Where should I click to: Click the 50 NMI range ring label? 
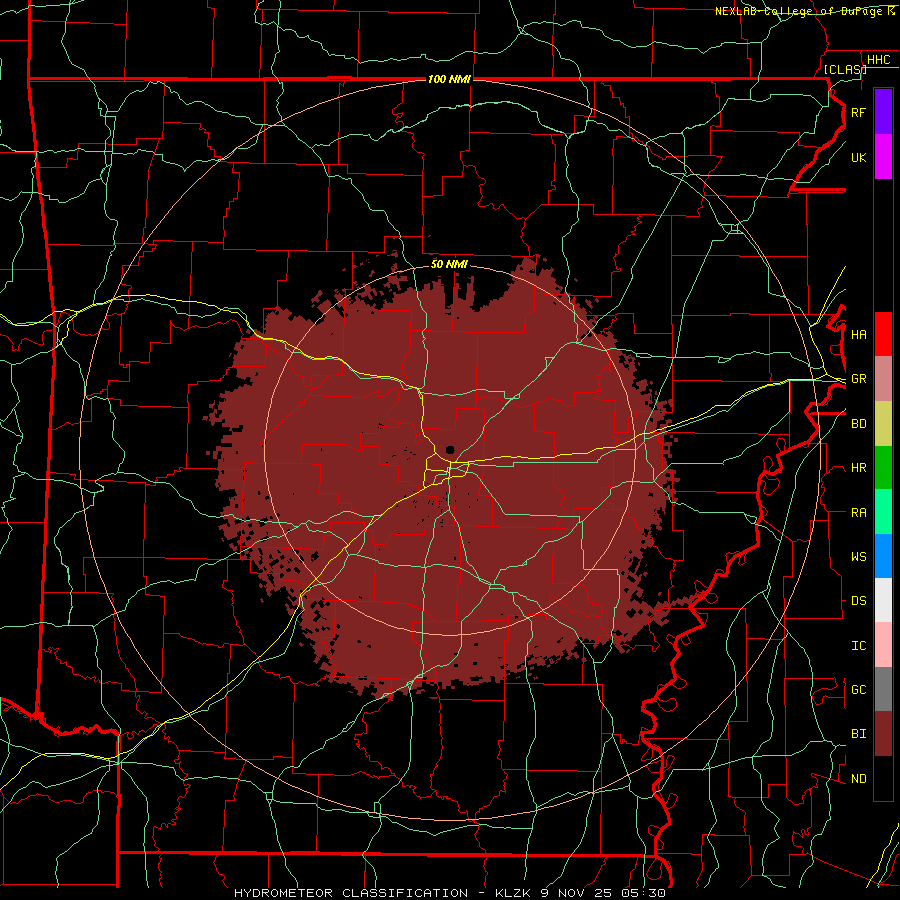[449, 264]
